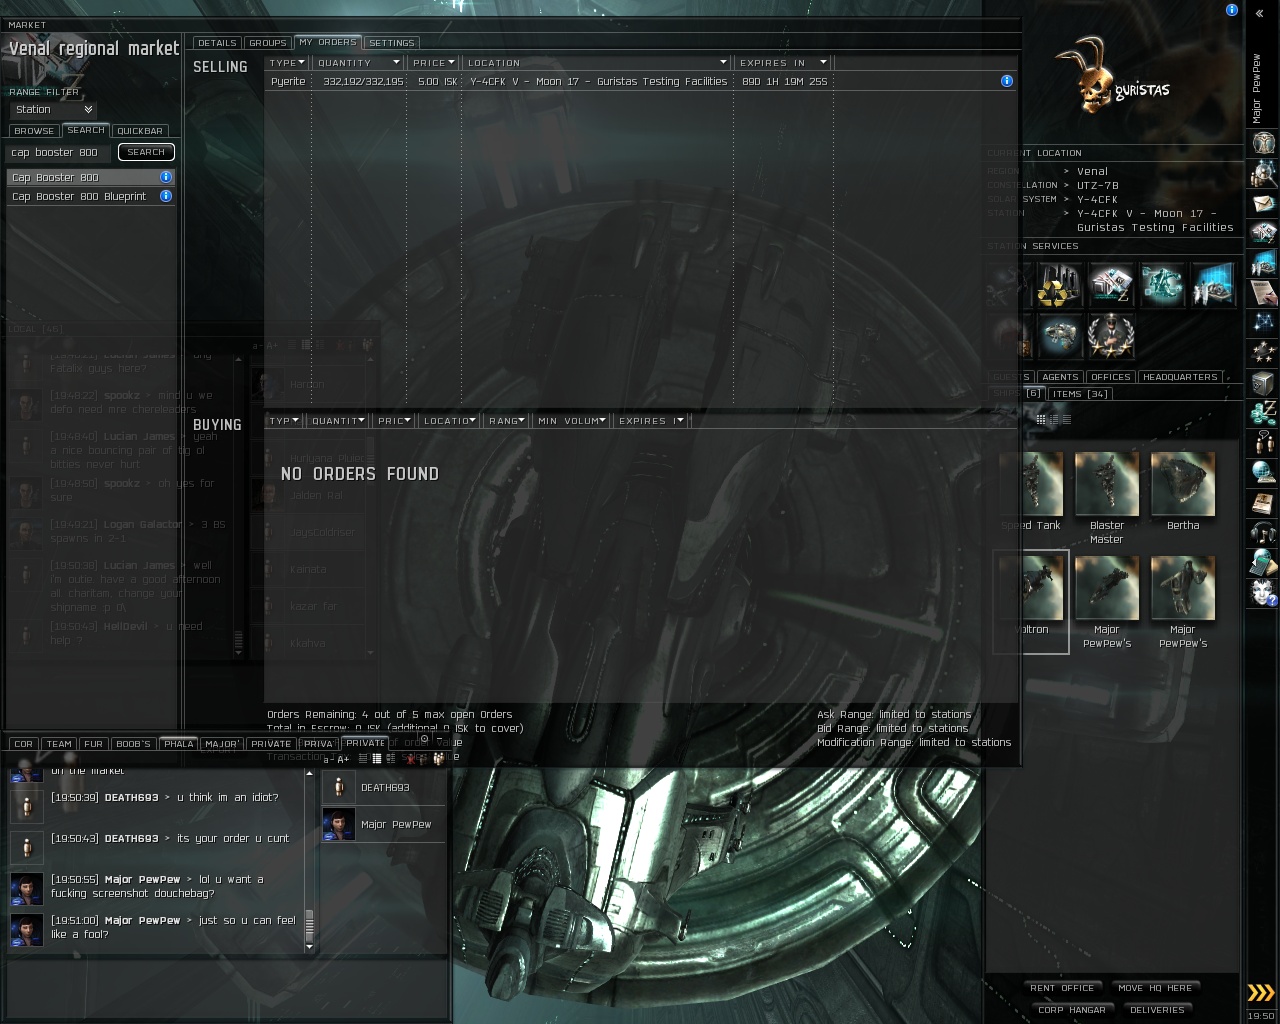Open the Corporation stars icon
The width and height of the screenshot is (1280, 1024).
[1263, 352]
